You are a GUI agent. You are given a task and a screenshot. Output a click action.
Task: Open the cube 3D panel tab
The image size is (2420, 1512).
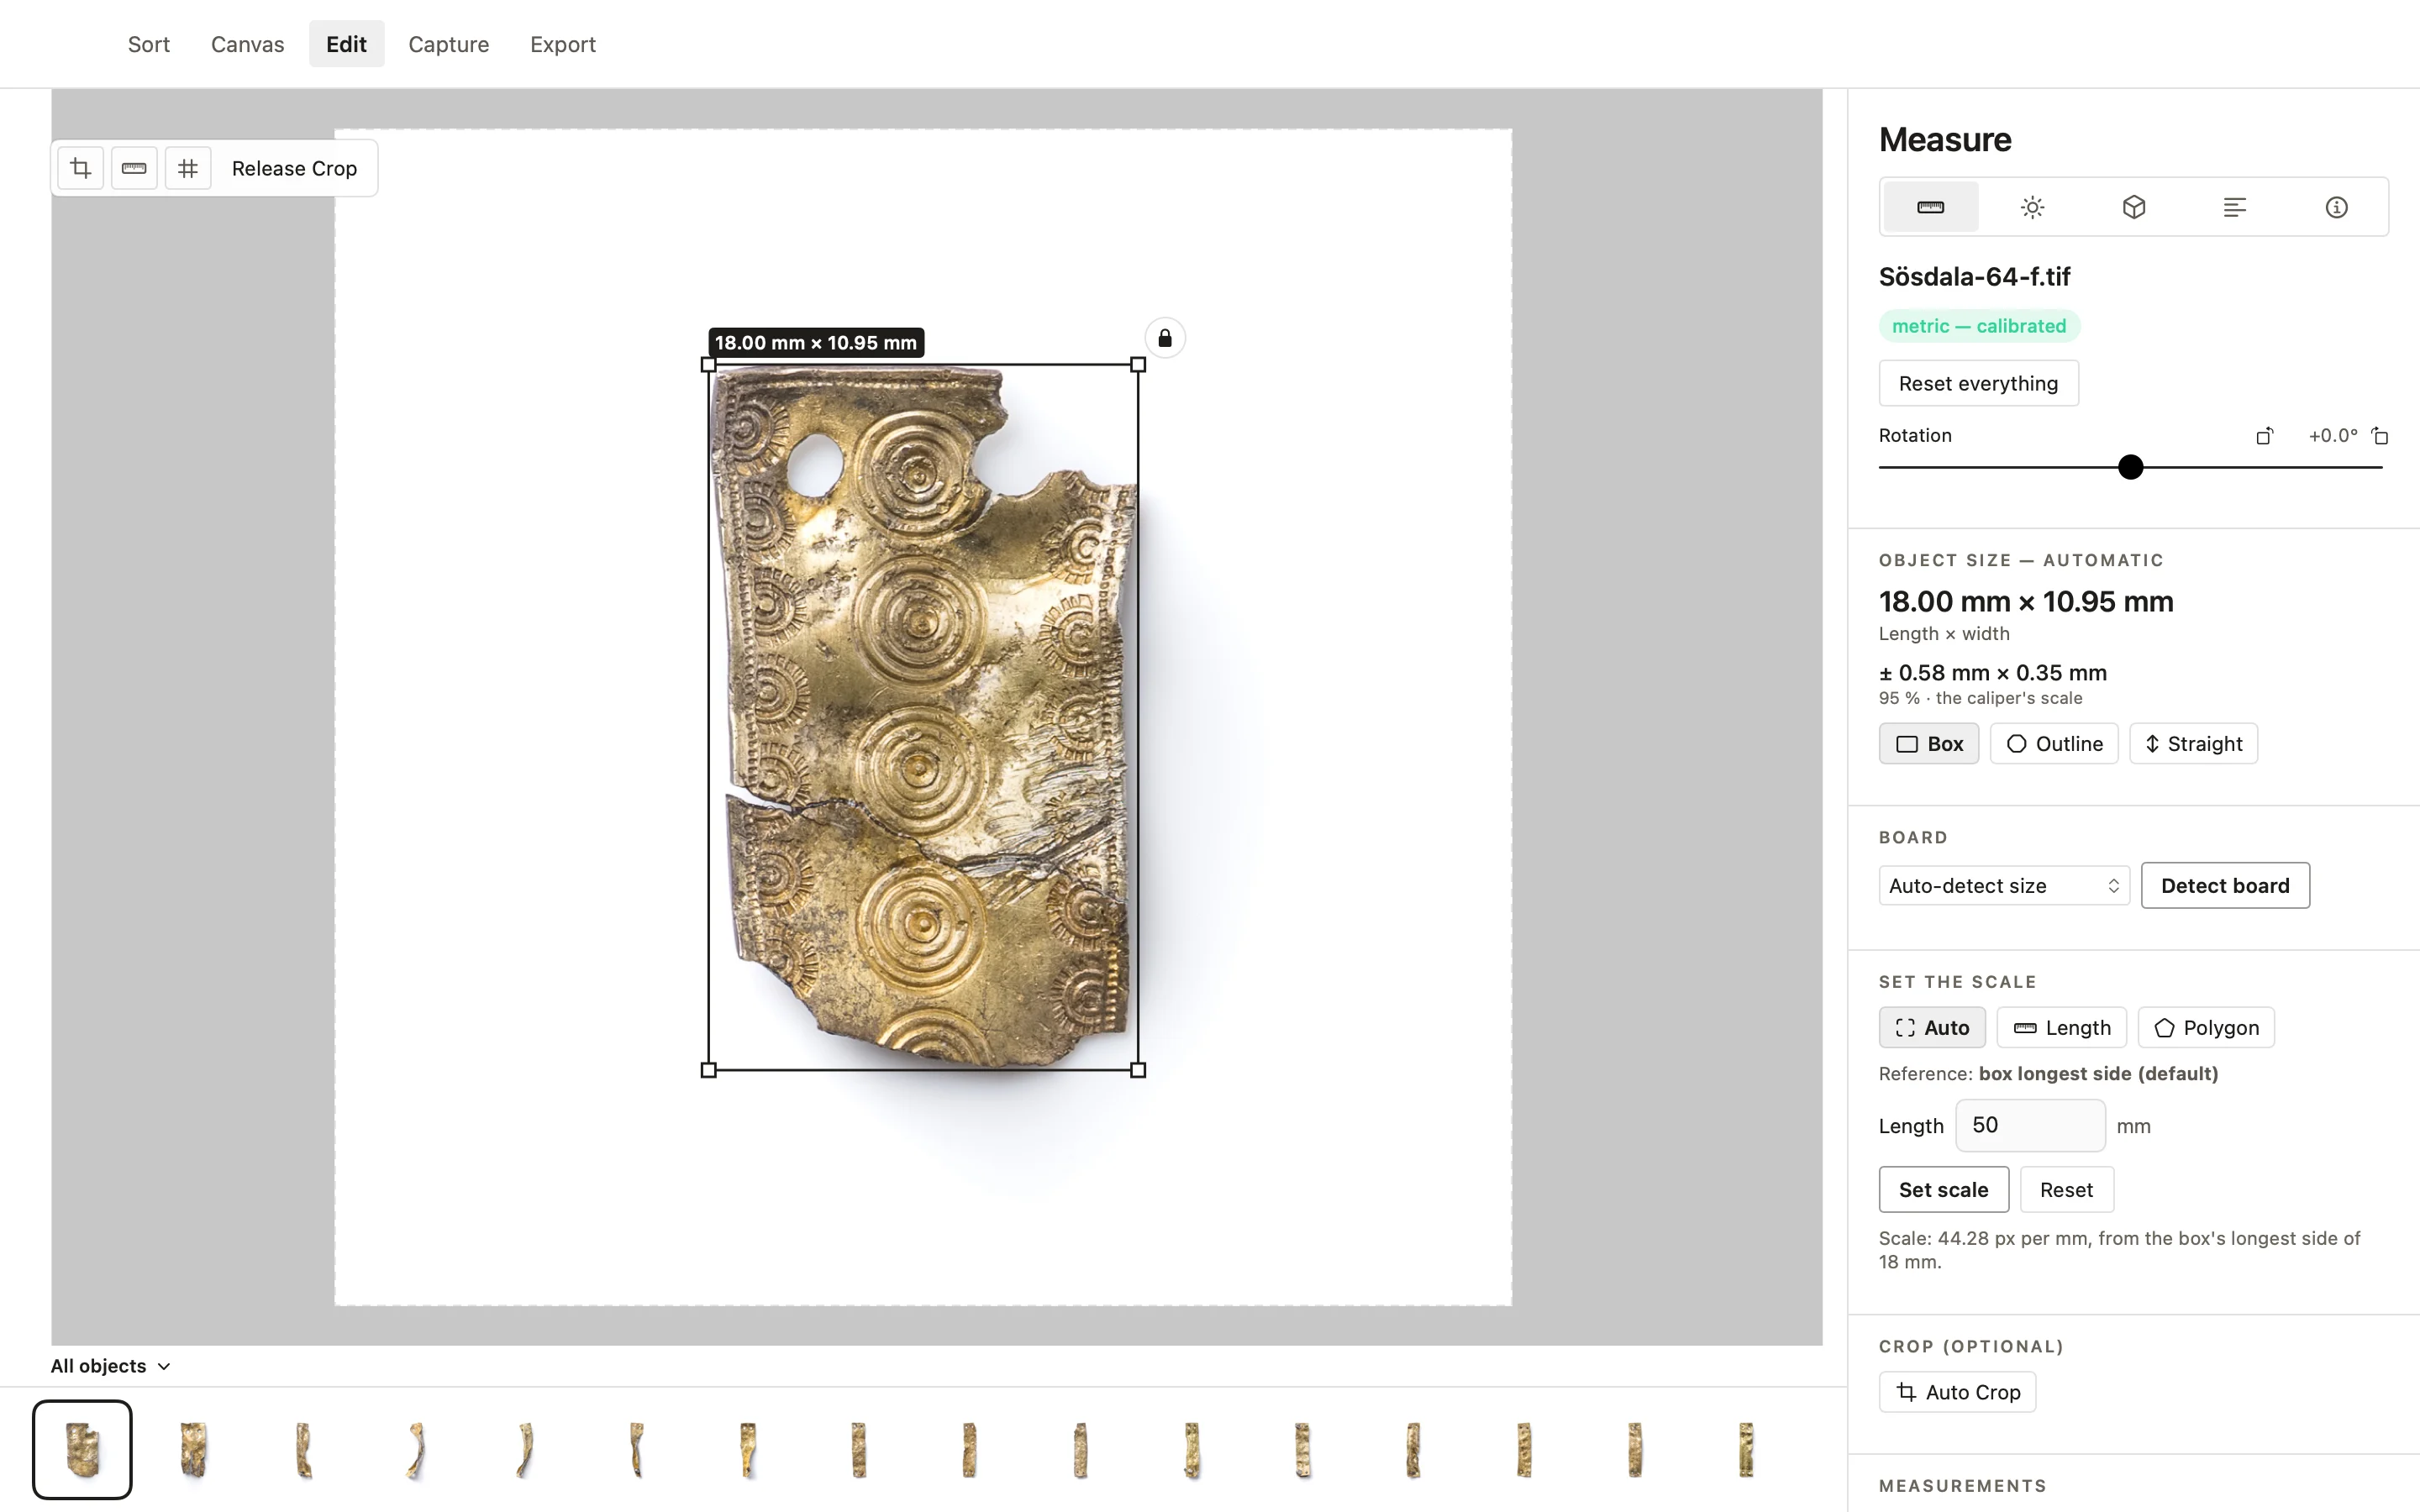2134,207
